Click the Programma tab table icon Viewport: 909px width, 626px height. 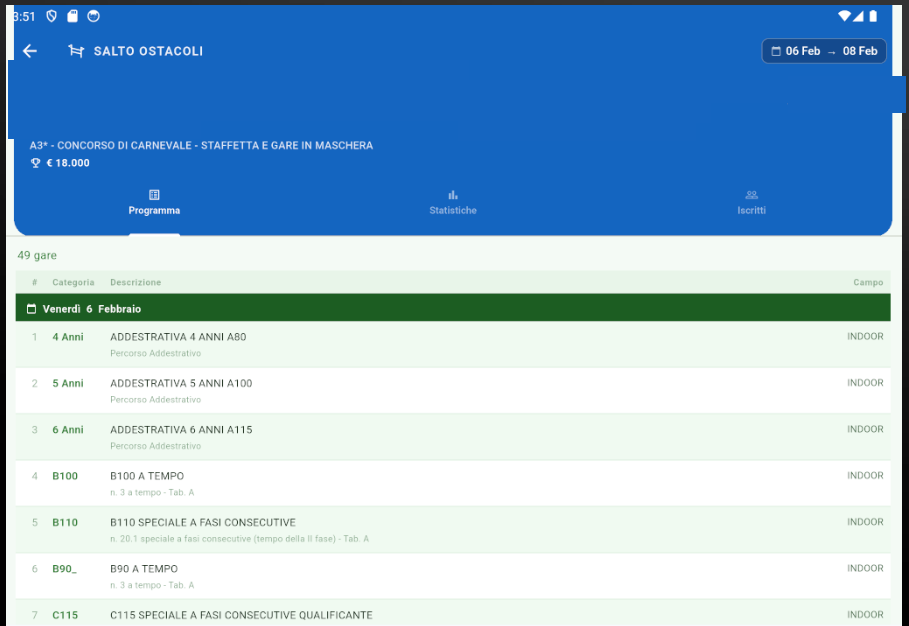[154, 195]
